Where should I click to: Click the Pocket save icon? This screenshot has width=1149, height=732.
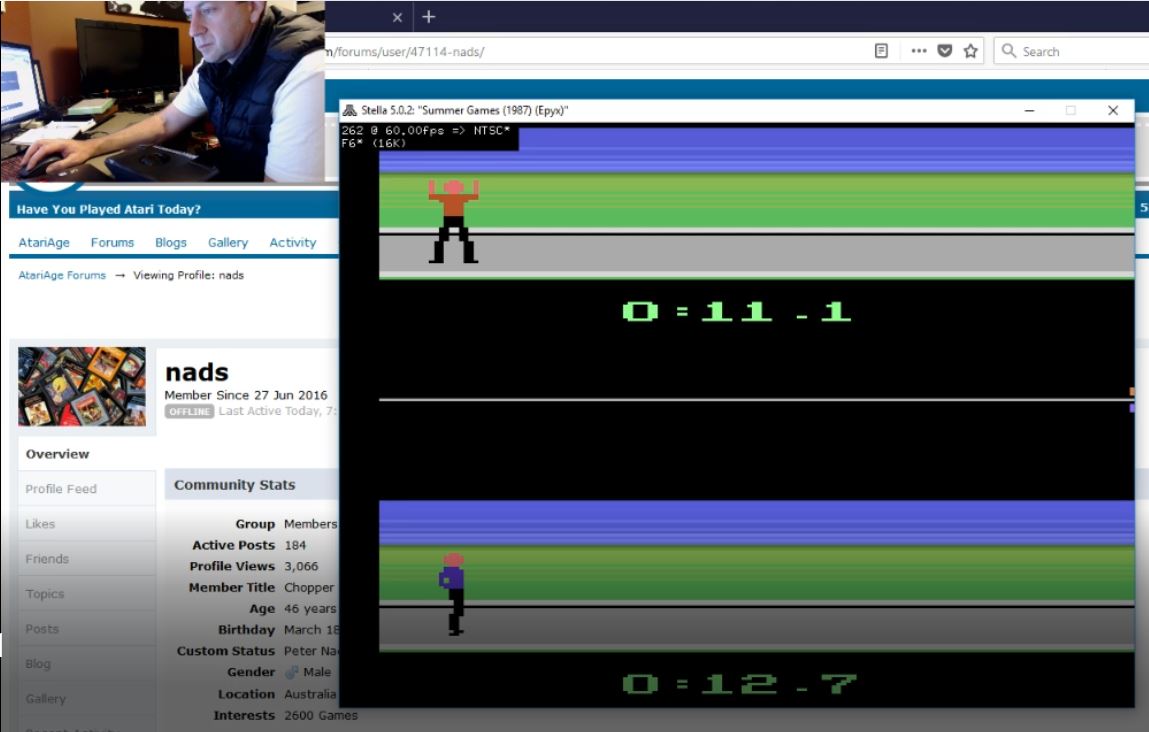[x=945, y=51]
